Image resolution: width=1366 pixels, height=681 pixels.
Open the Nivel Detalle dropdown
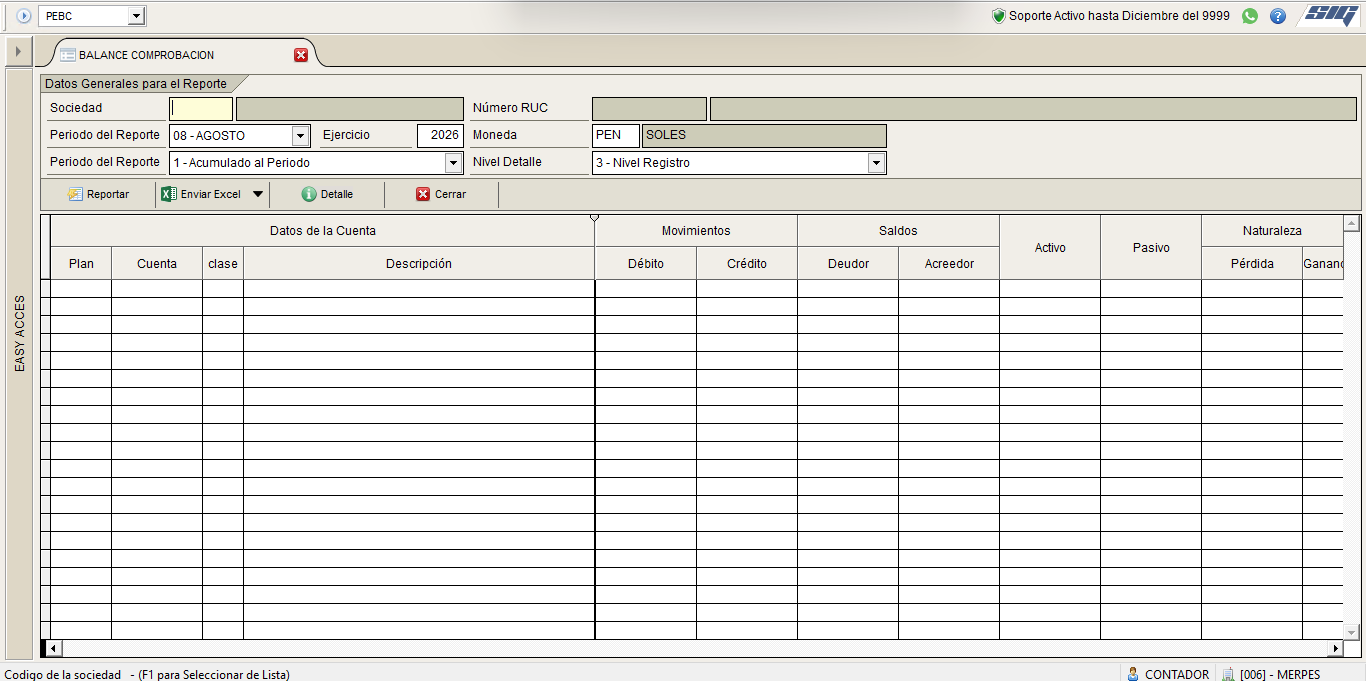(x=876, y=162)
